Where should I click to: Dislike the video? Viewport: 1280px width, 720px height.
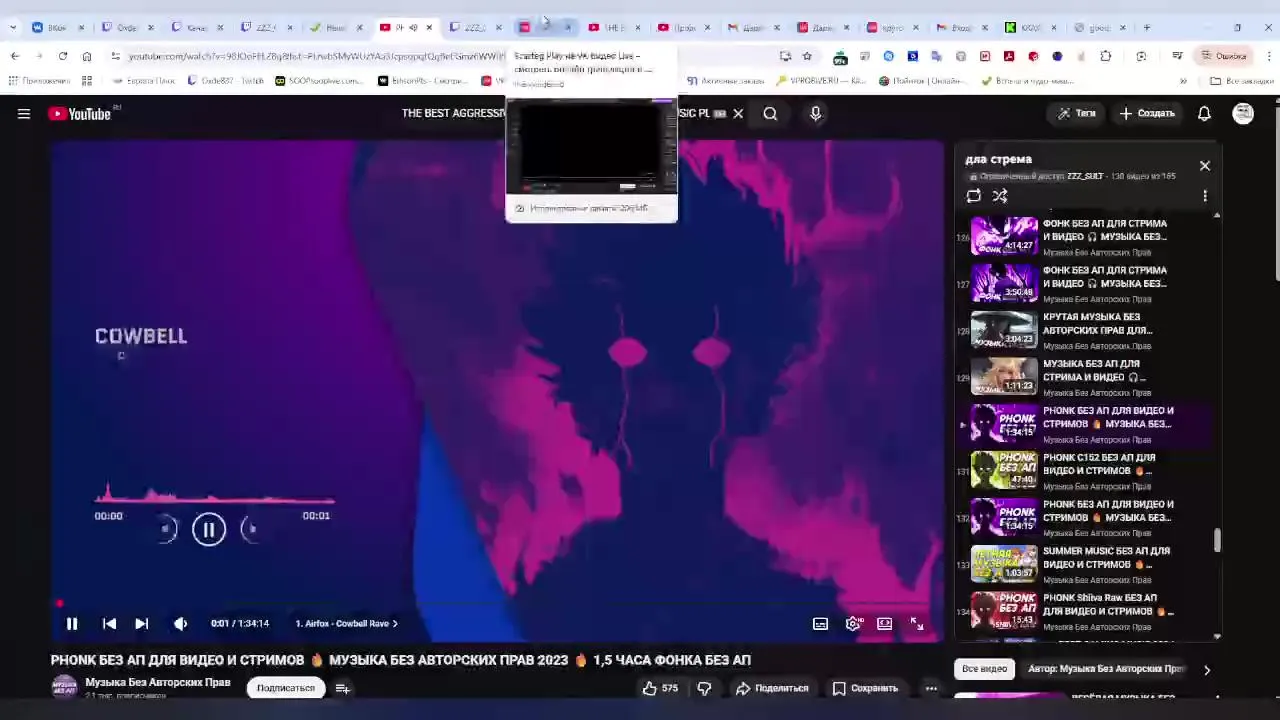coord(704,688)
